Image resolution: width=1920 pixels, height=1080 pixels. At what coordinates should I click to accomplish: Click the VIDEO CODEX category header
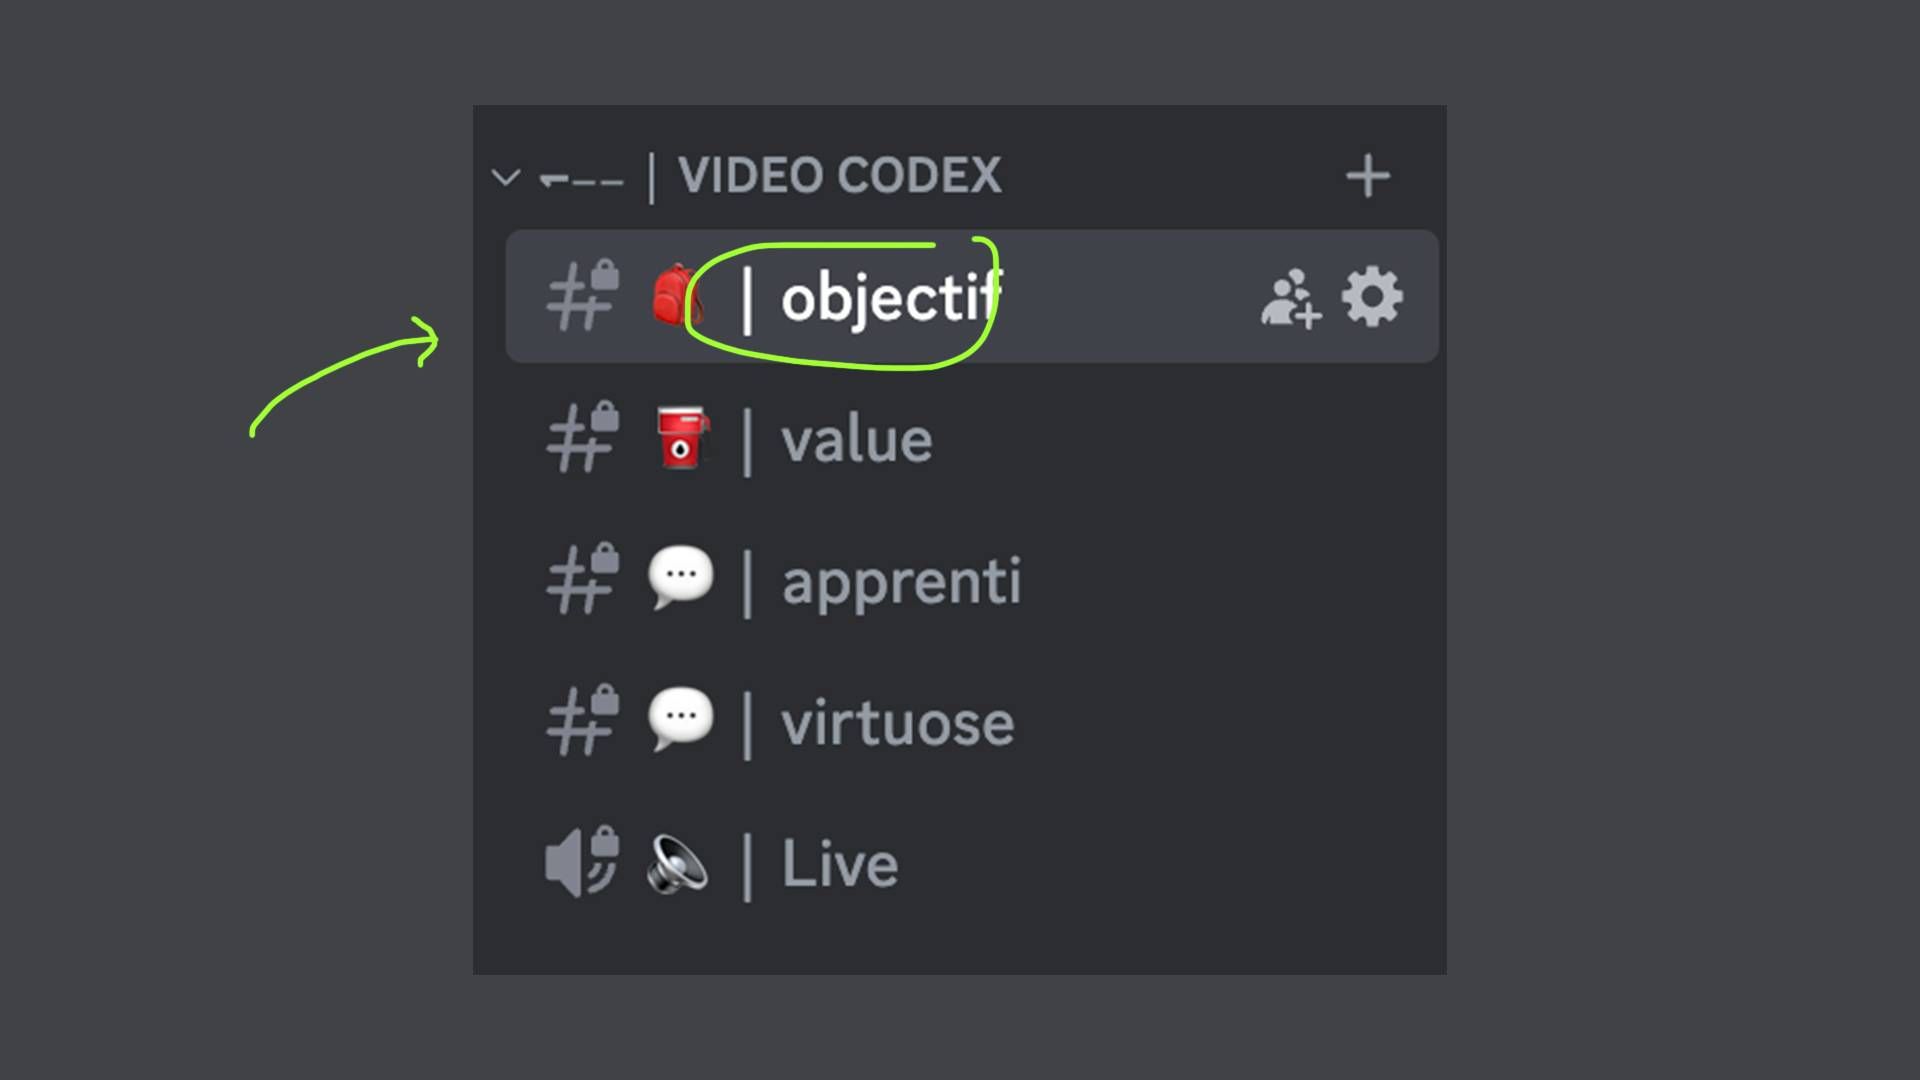click(838, 176)
